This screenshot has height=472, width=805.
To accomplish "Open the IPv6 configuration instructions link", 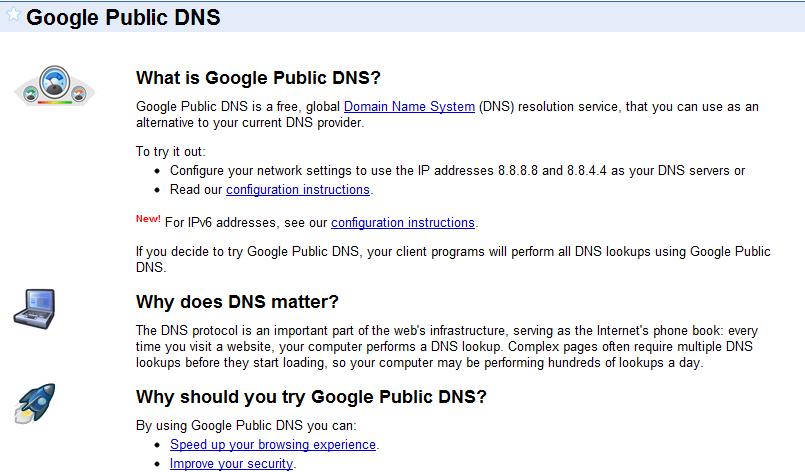I will (403, 222).
